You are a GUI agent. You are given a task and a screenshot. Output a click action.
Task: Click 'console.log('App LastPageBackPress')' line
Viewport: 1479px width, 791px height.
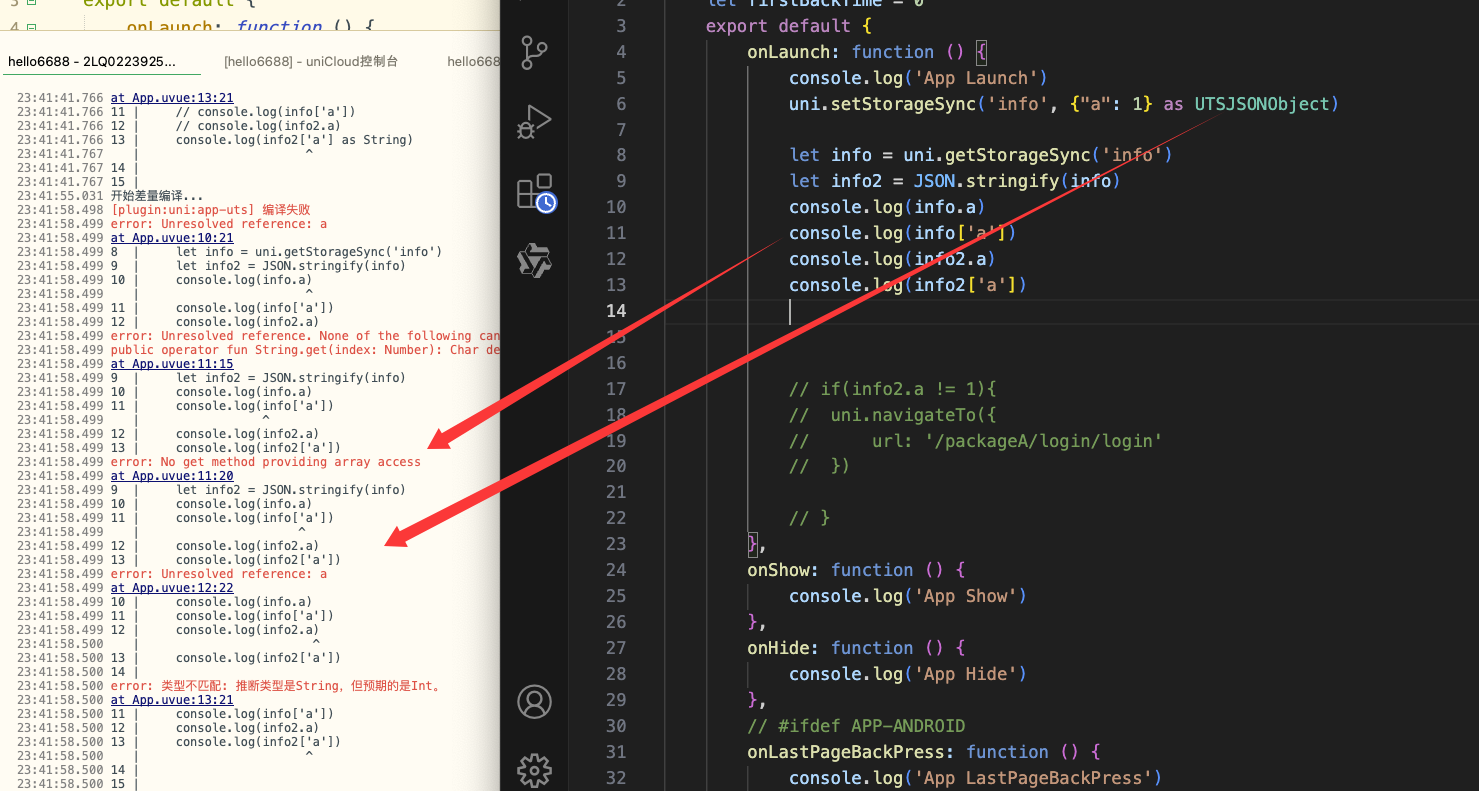point(975,778)
